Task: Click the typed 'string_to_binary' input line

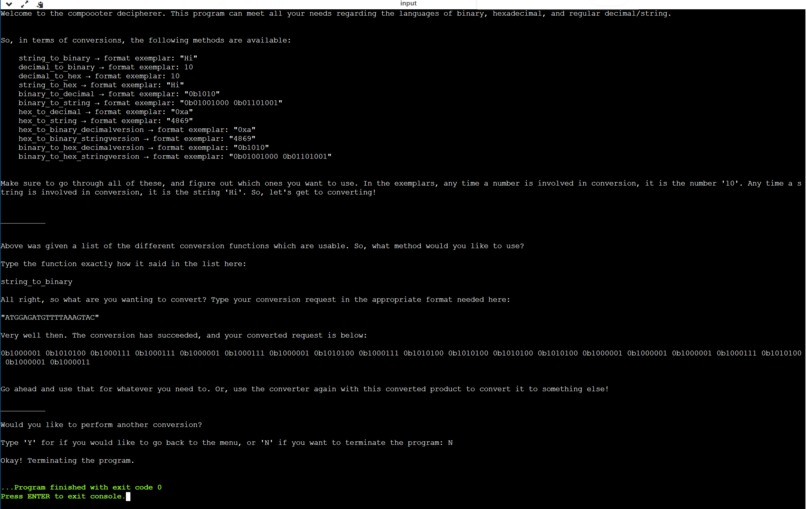Action: coord(36,282)
